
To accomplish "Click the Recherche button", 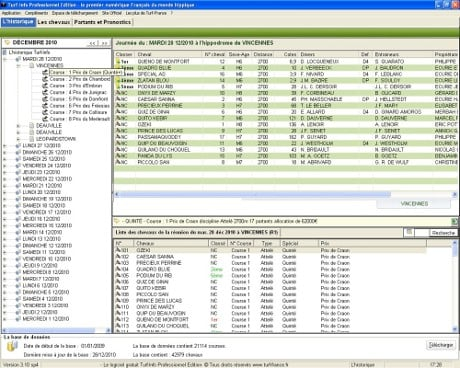I will [x=443, y=233].
